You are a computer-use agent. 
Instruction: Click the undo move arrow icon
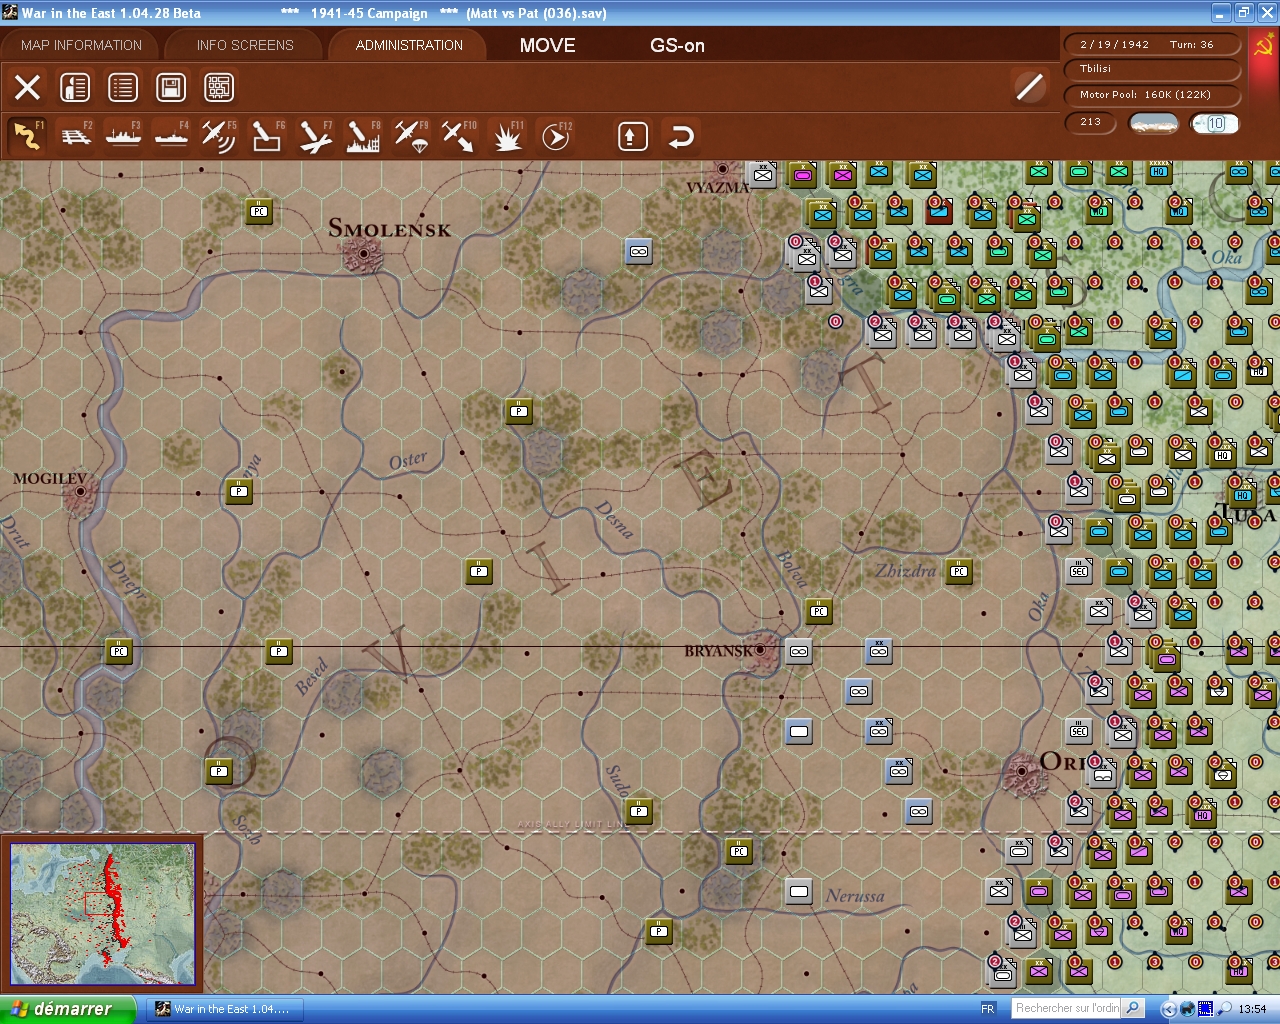[681, 136]
